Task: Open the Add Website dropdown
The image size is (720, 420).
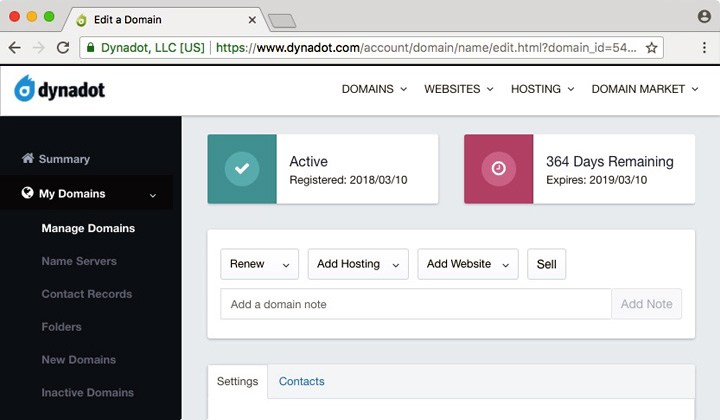Action: pyautogui.click(x=468, y=264)
